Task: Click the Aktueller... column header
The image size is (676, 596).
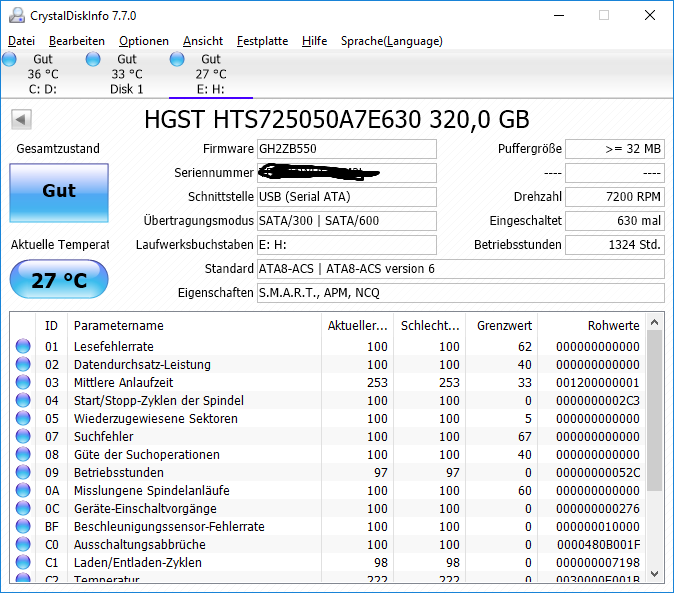Action: [x=357, y=326]
